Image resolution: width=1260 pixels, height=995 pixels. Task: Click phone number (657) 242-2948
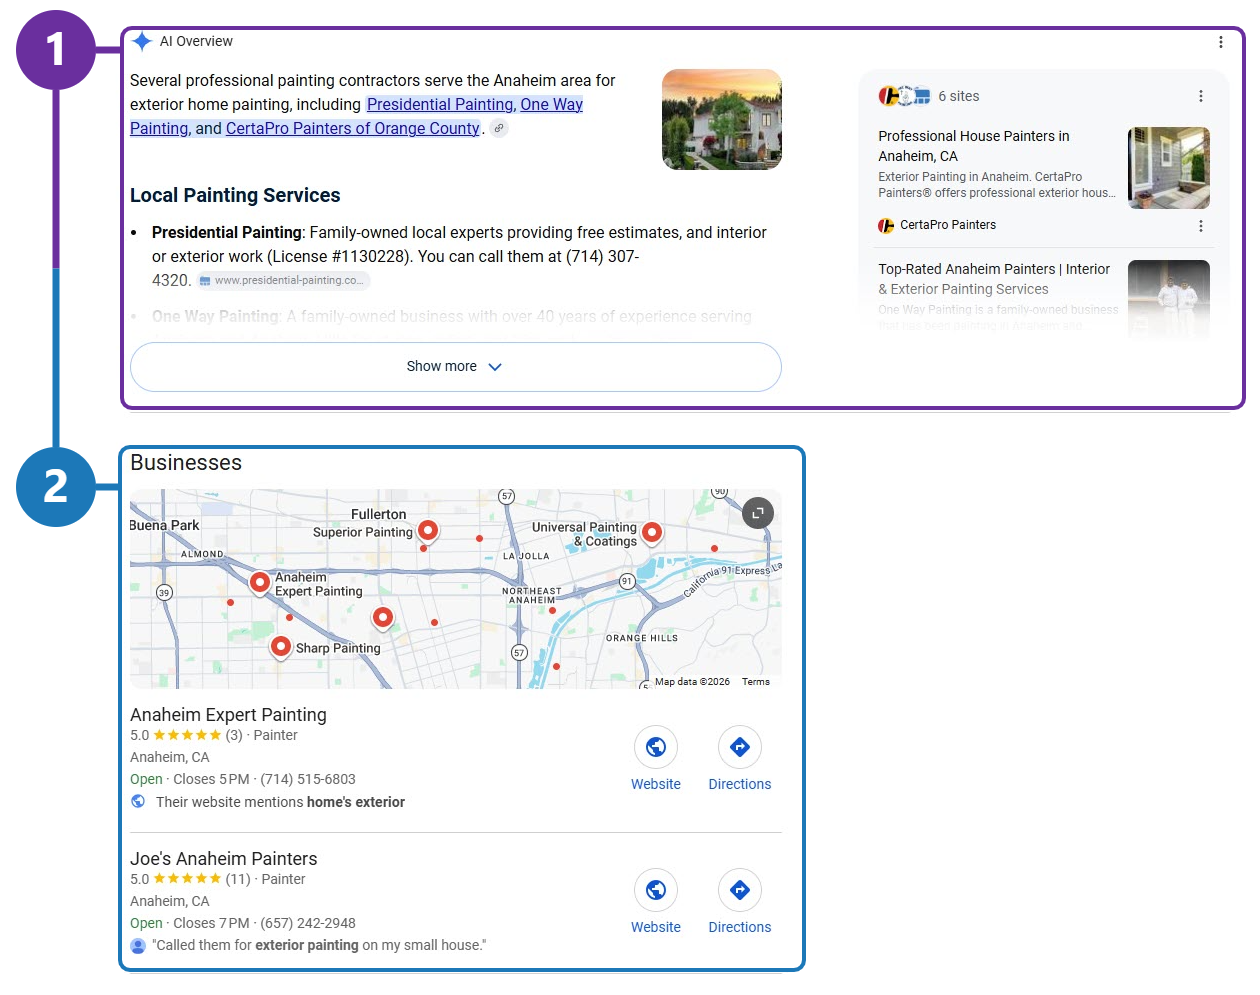308,923
